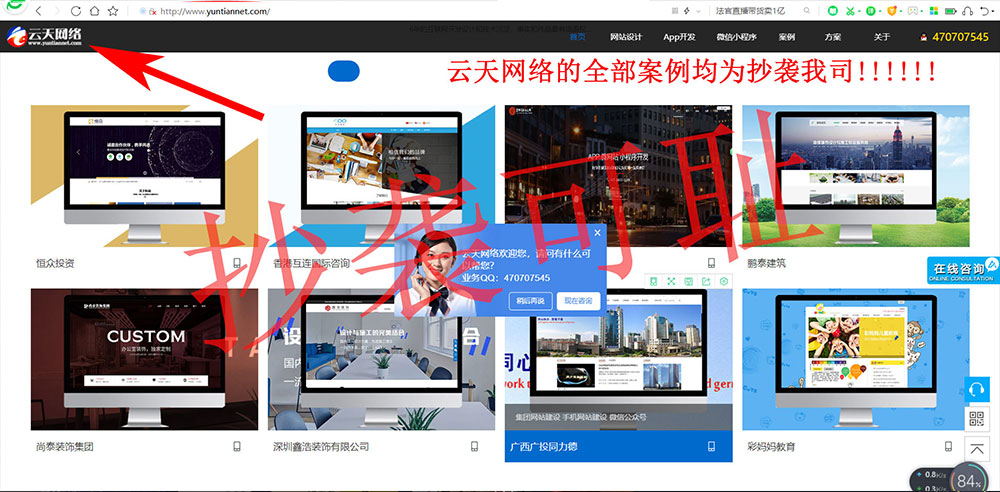Click the 尚泰装饰集团 title text
The height and width of the screenshot is (492, 1000).
point(65,447)
